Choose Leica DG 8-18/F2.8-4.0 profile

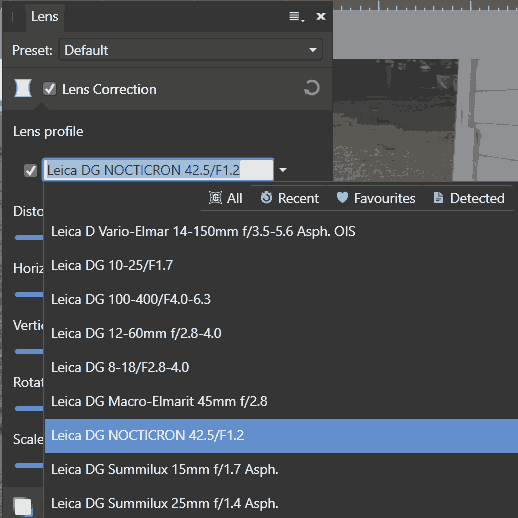281,367
